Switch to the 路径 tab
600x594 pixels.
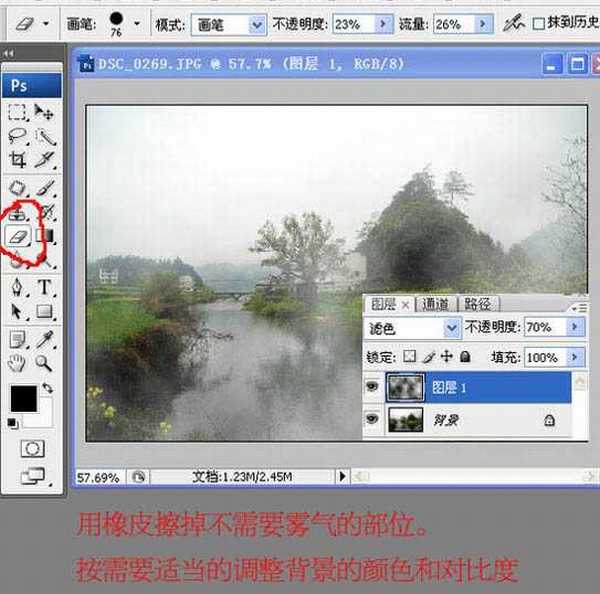tap(478, 305)
